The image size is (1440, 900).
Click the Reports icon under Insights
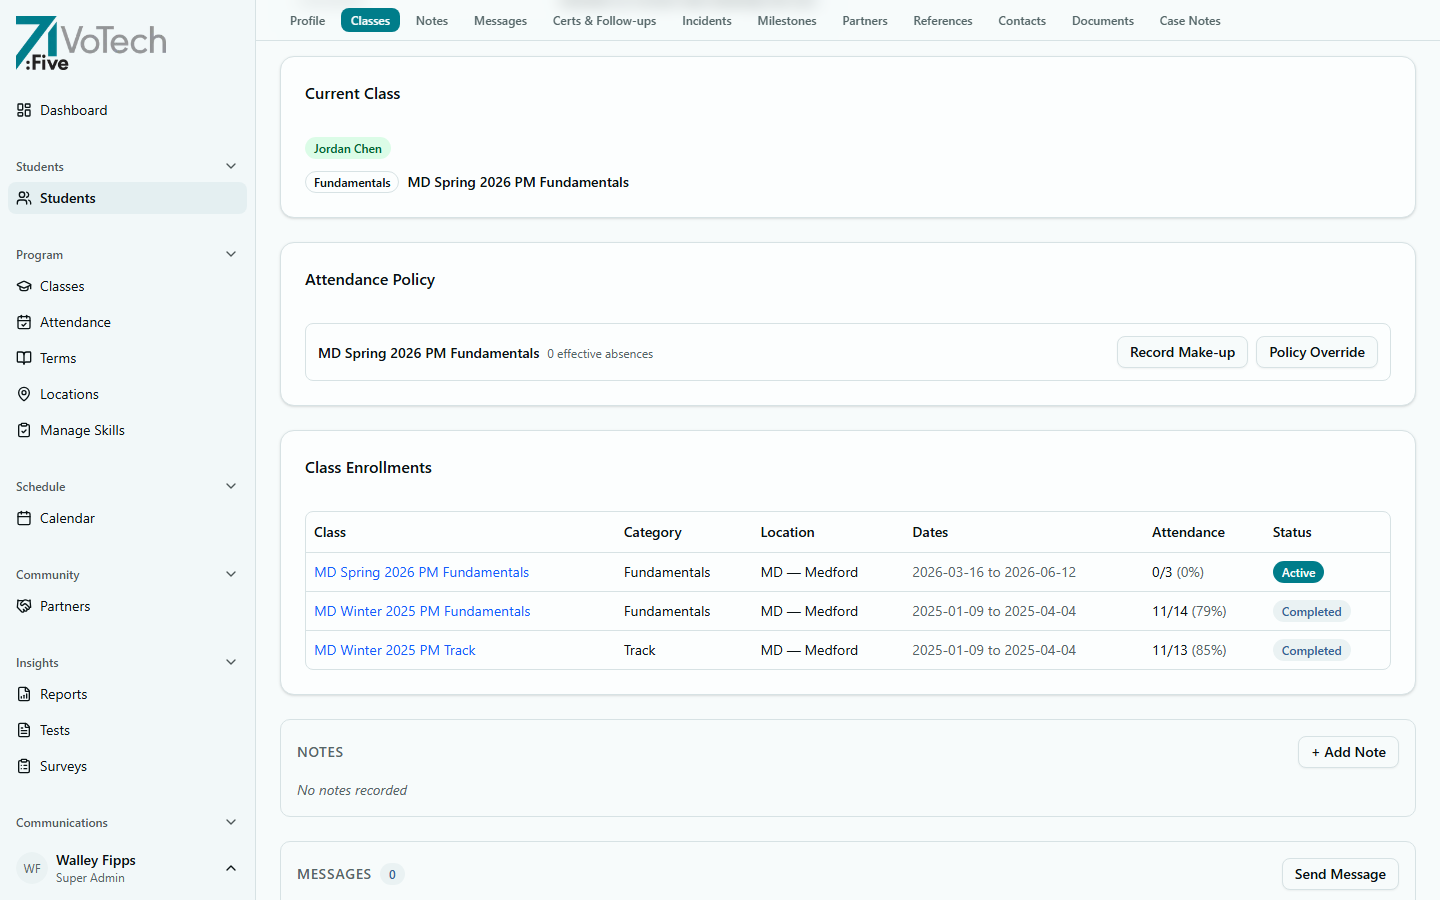(x=24, y=694)
